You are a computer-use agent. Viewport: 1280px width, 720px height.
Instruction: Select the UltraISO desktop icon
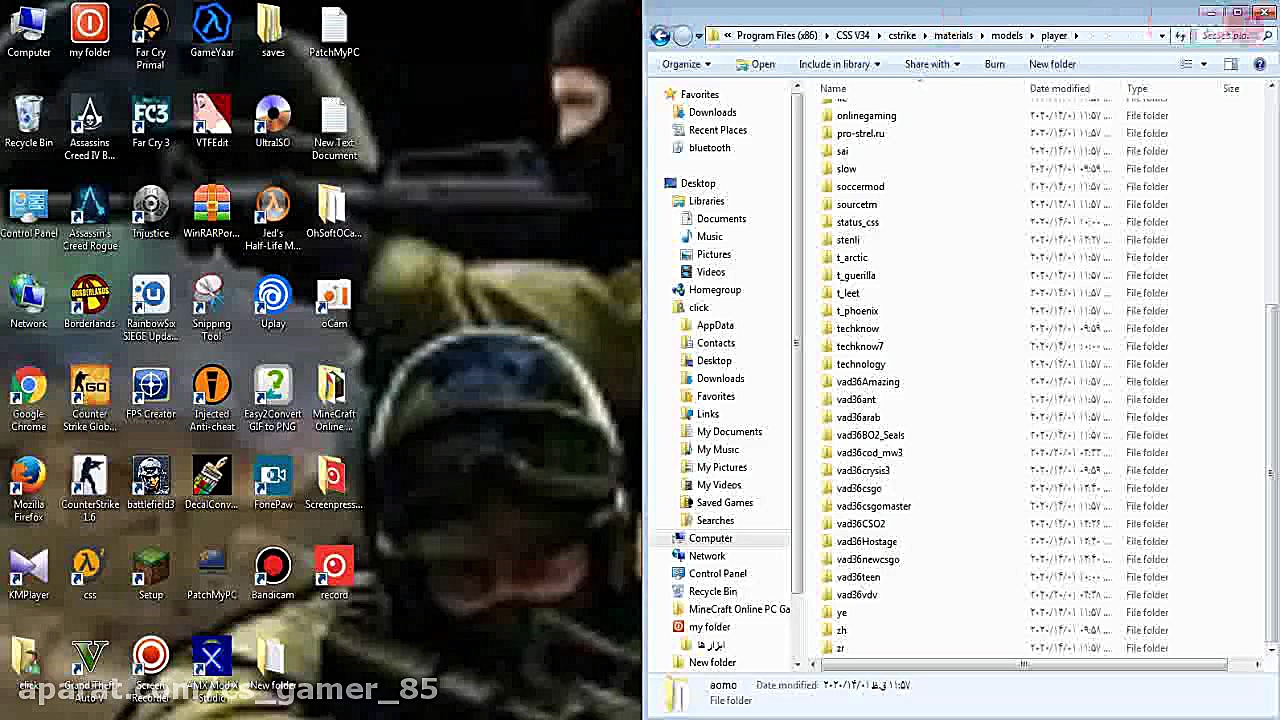tap(273, 122)
